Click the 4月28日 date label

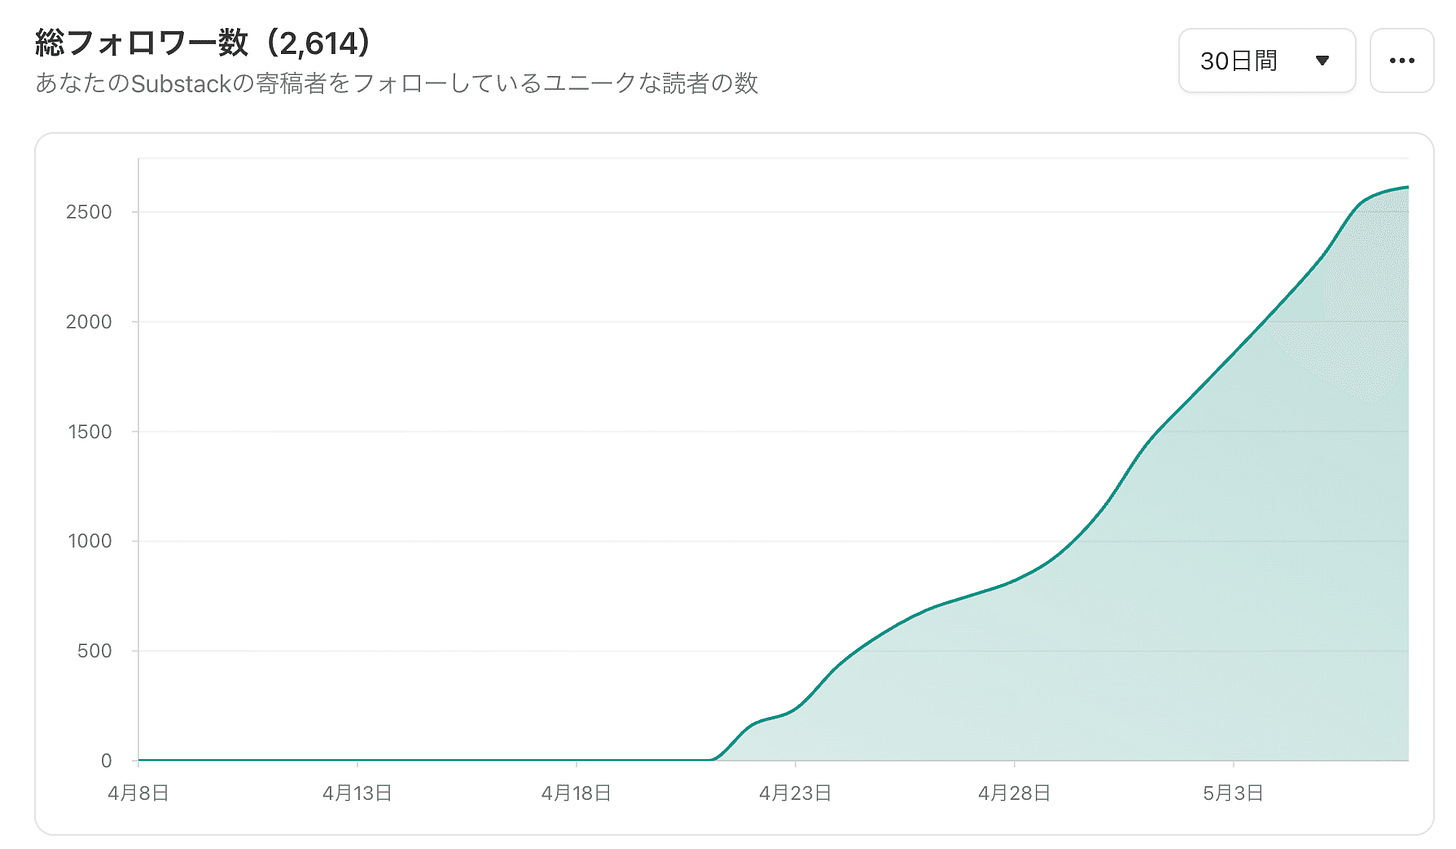pos(1014,793)
